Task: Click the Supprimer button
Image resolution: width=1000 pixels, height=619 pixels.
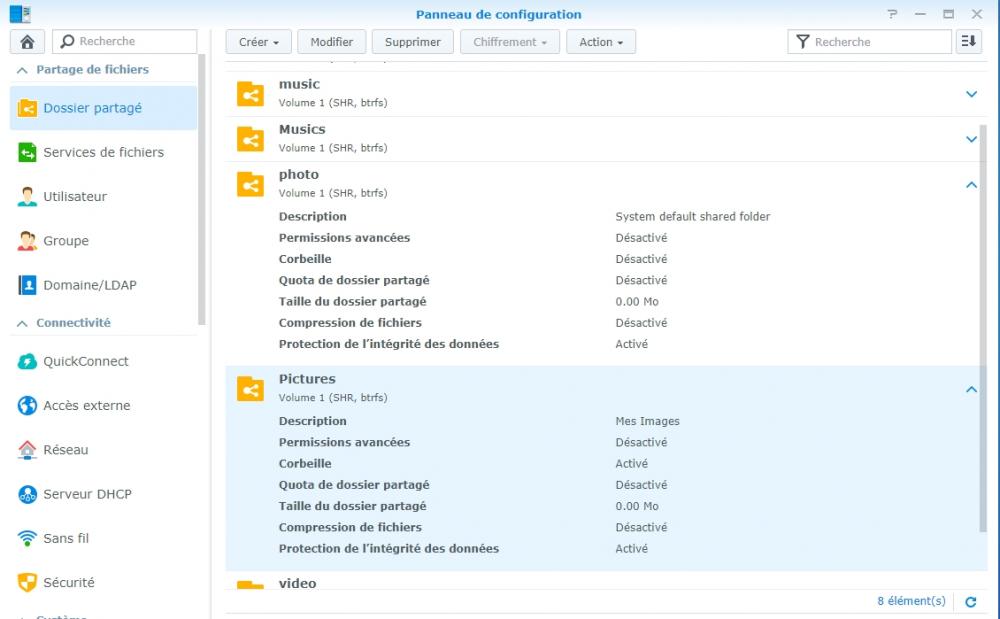Action: (x=412, y=42)
